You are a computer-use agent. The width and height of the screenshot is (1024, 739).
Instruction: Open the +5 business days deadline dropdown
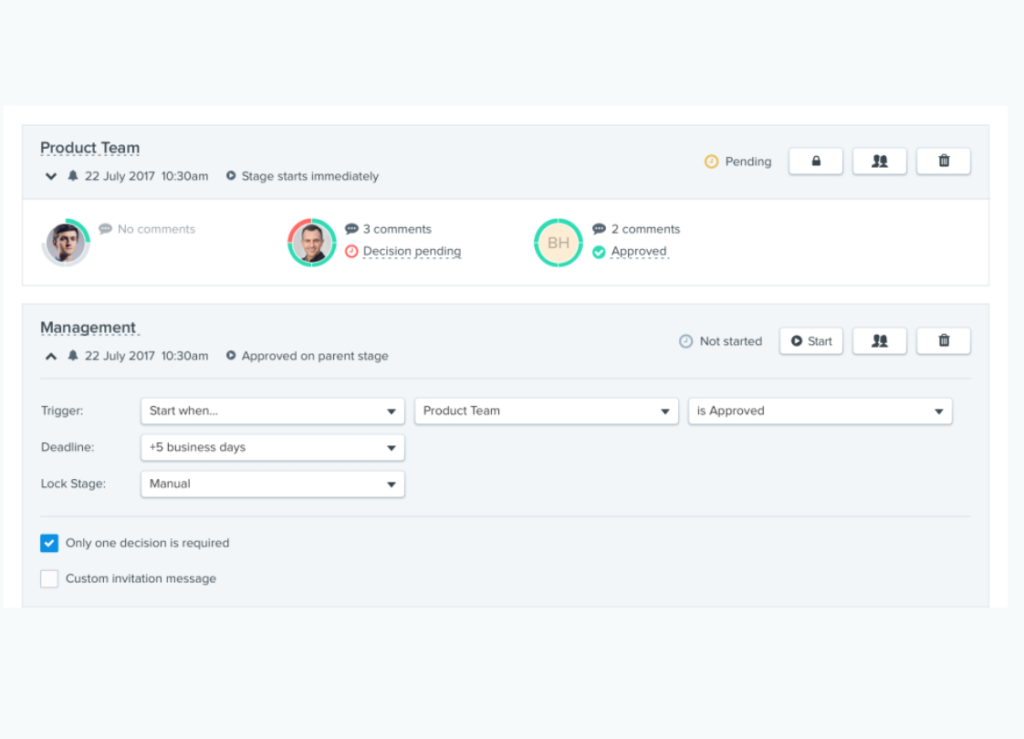pyautogui.click(x=271, y=447)
